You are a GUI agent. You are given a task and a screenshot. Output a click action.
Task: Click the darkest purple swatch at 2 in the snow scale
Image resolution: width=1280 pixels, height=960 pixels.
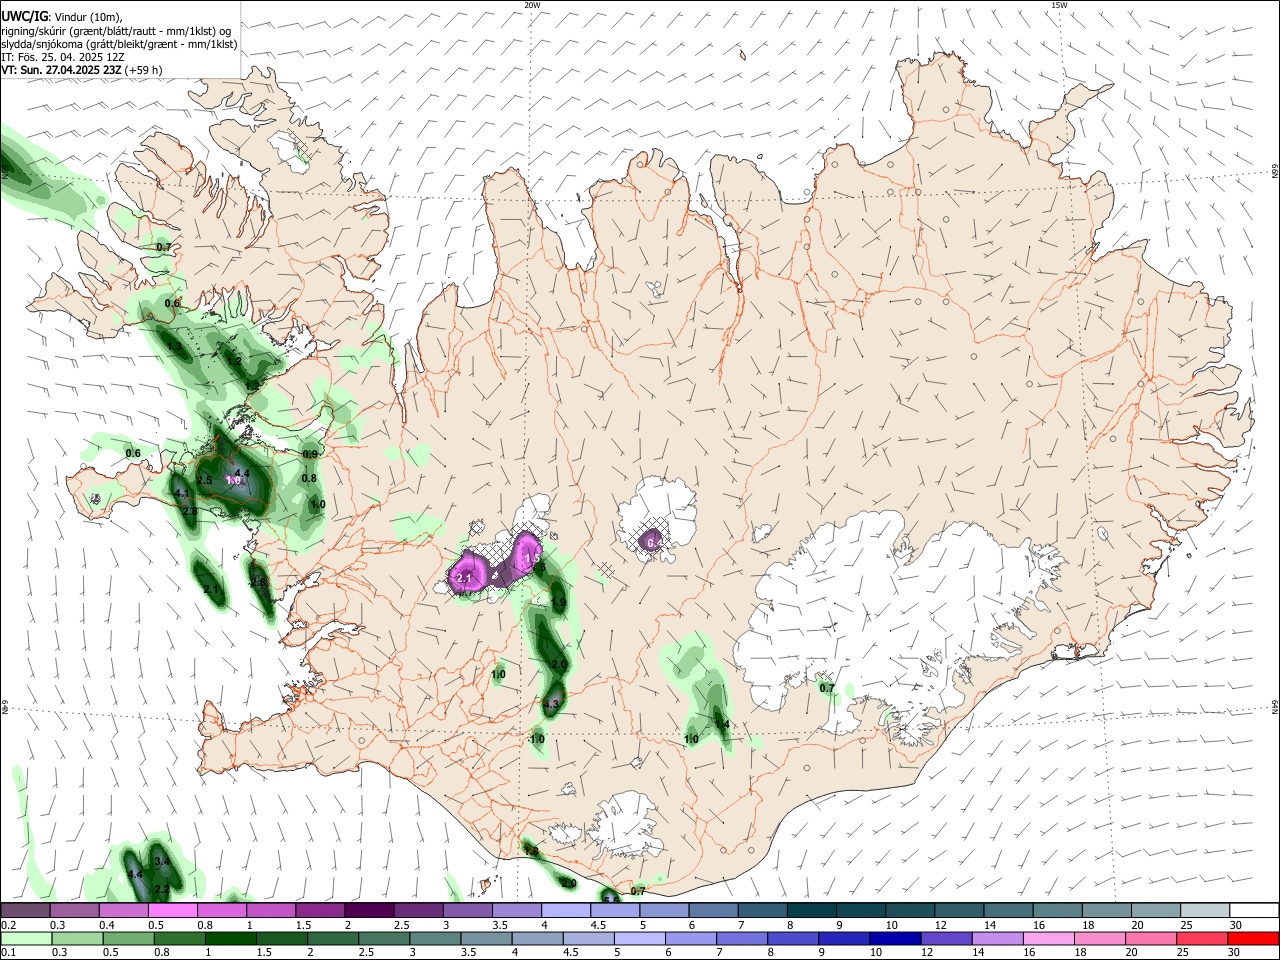(x=368, y=910)
